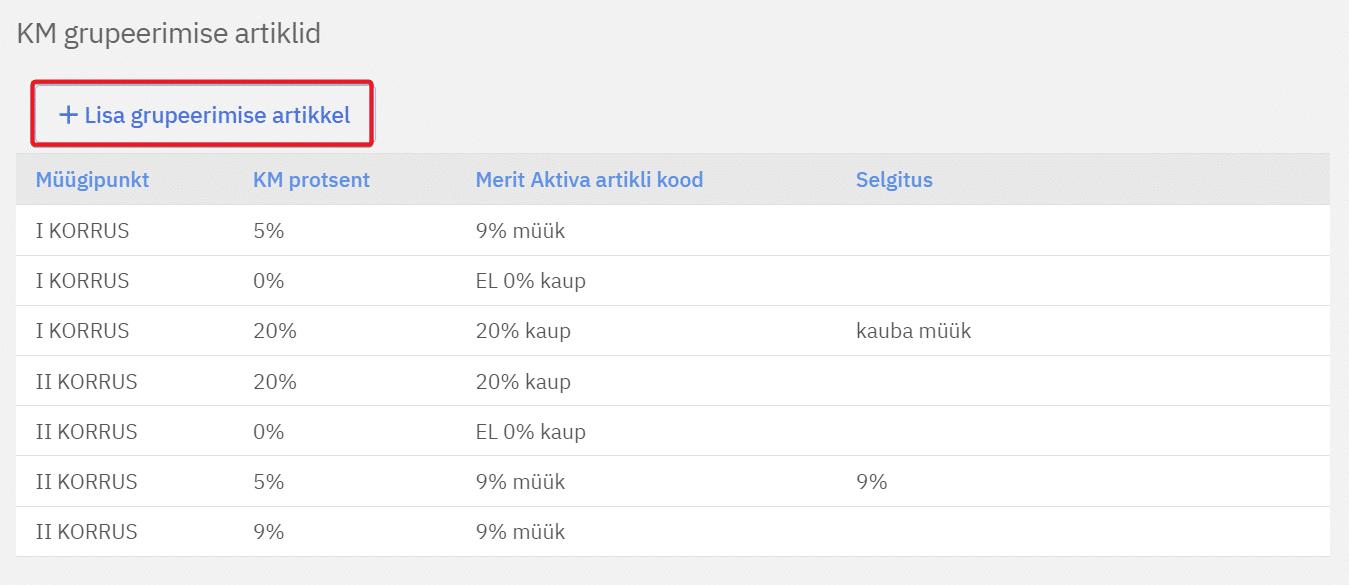The image size is (1349, 585).
Task: Select the Merit Aktiva artikli kood header
Action: [x=589, y=180]
